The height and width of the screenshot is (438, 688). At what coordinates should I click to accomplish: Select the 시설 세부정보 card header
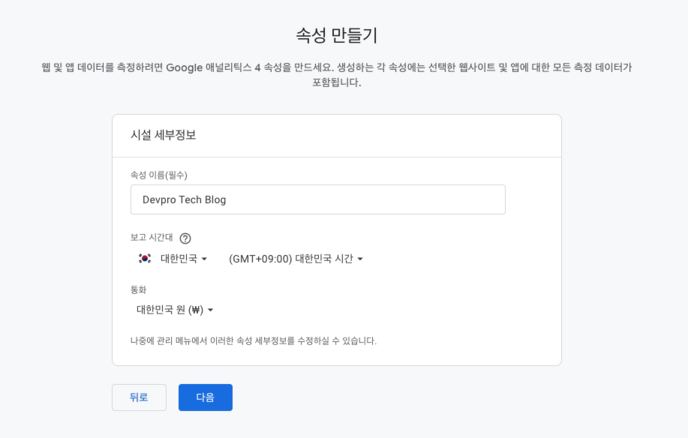tap(163, 135)
